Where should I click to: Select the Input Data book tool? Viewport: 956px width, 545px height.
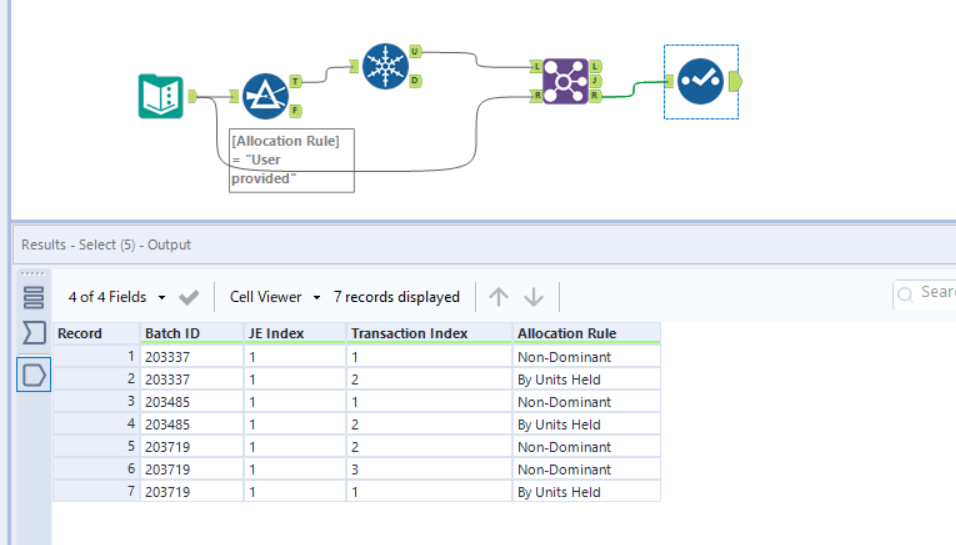point(161,96)
